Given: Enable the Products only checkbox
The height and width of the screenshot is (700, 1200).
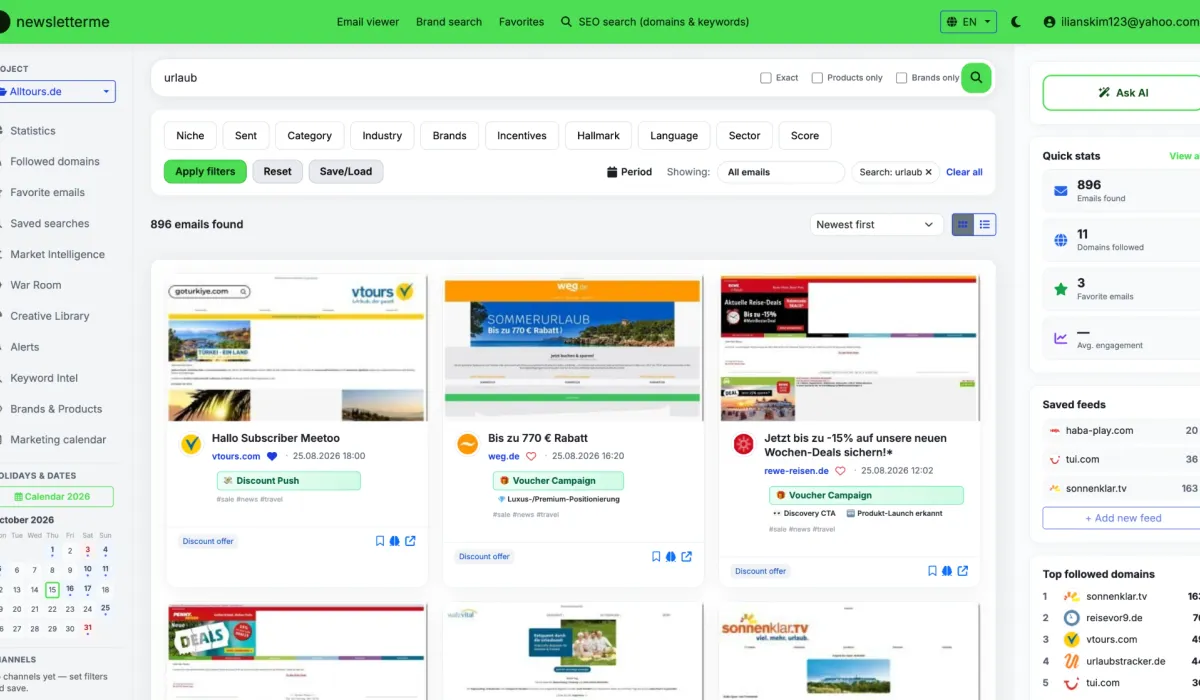Looking at the screenshot, I should pyautogui.click(x=817, y=78).
